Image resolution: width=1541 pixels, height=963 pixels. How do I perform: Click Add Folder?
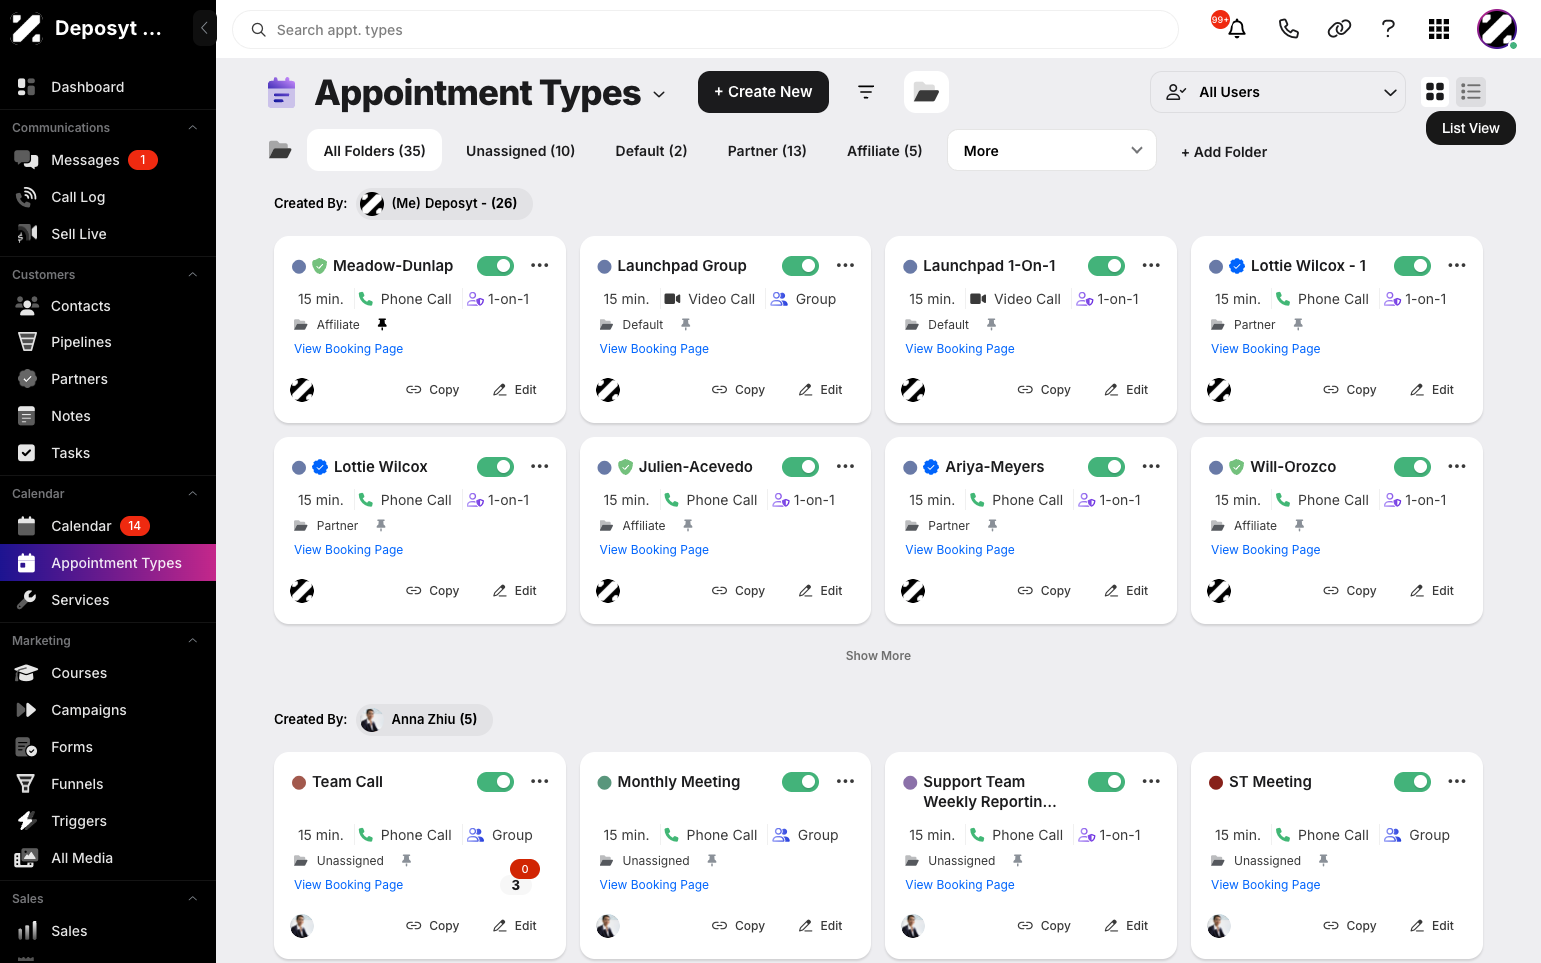[1224, 152]
